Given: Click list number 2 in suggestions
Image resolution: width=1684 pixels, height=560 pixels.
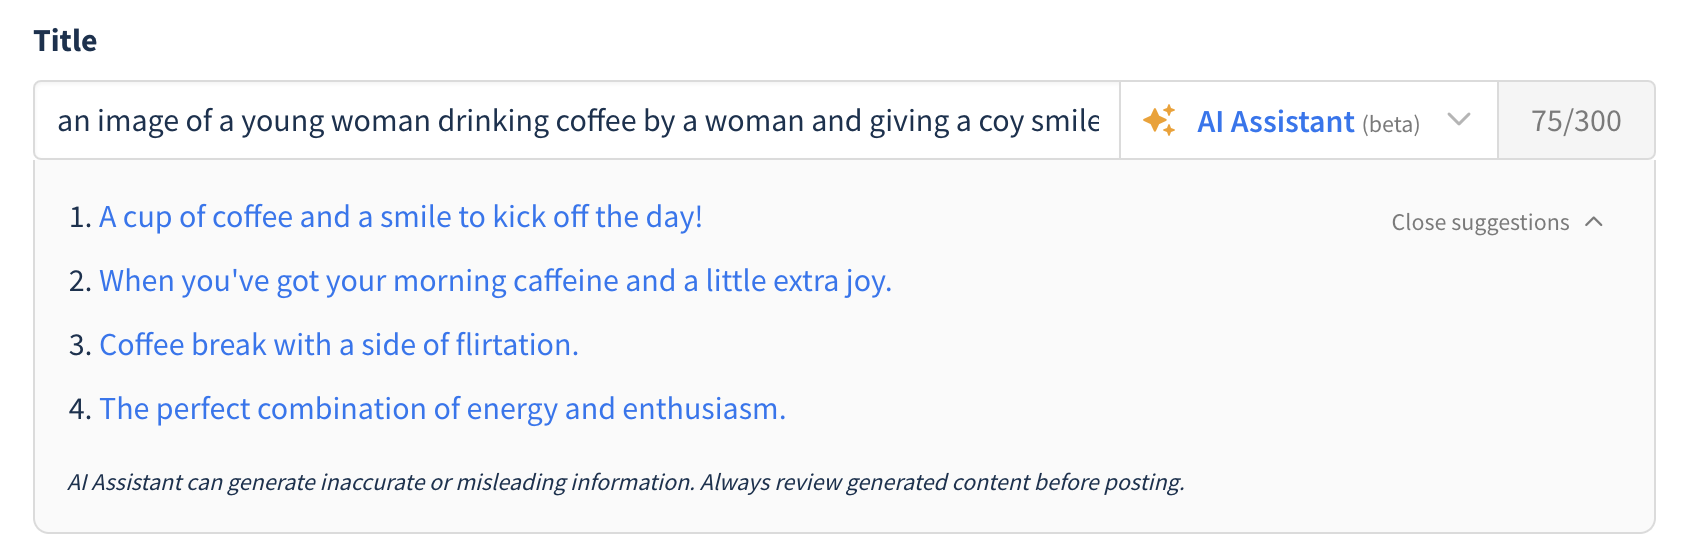Looking at the screenshot, I should tap(79, 281).
